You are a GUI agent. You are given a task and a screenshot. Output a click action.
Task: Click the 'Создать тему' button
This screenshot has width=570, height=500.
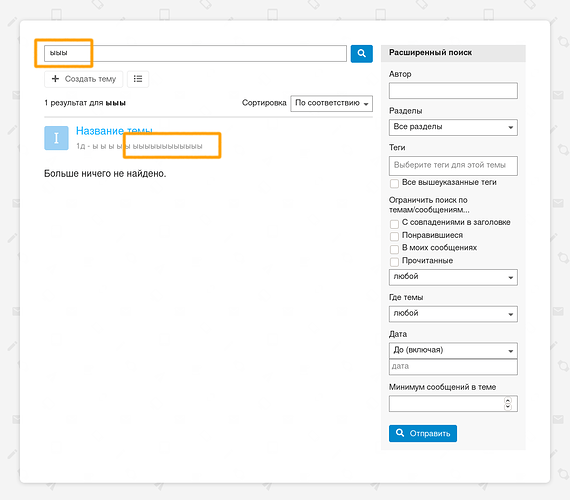point(84,79)
